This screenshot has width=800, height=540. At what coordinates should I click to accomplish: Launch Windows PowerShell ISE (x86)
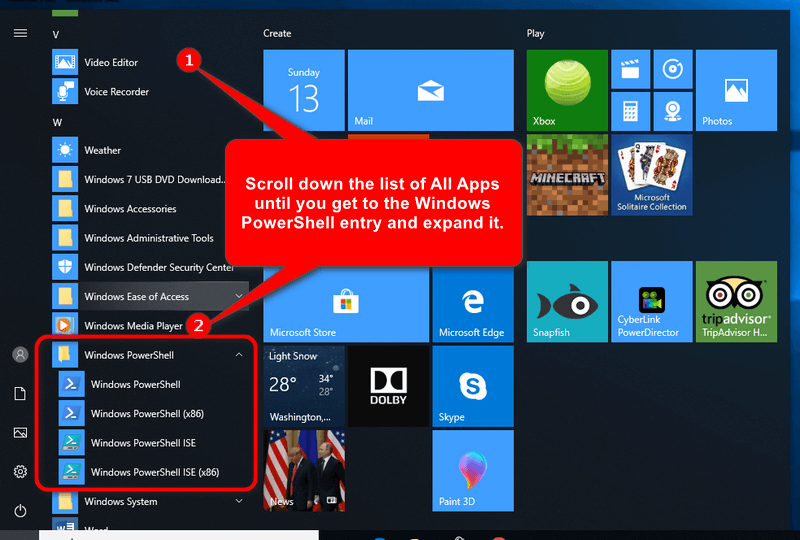coord(153,472)
